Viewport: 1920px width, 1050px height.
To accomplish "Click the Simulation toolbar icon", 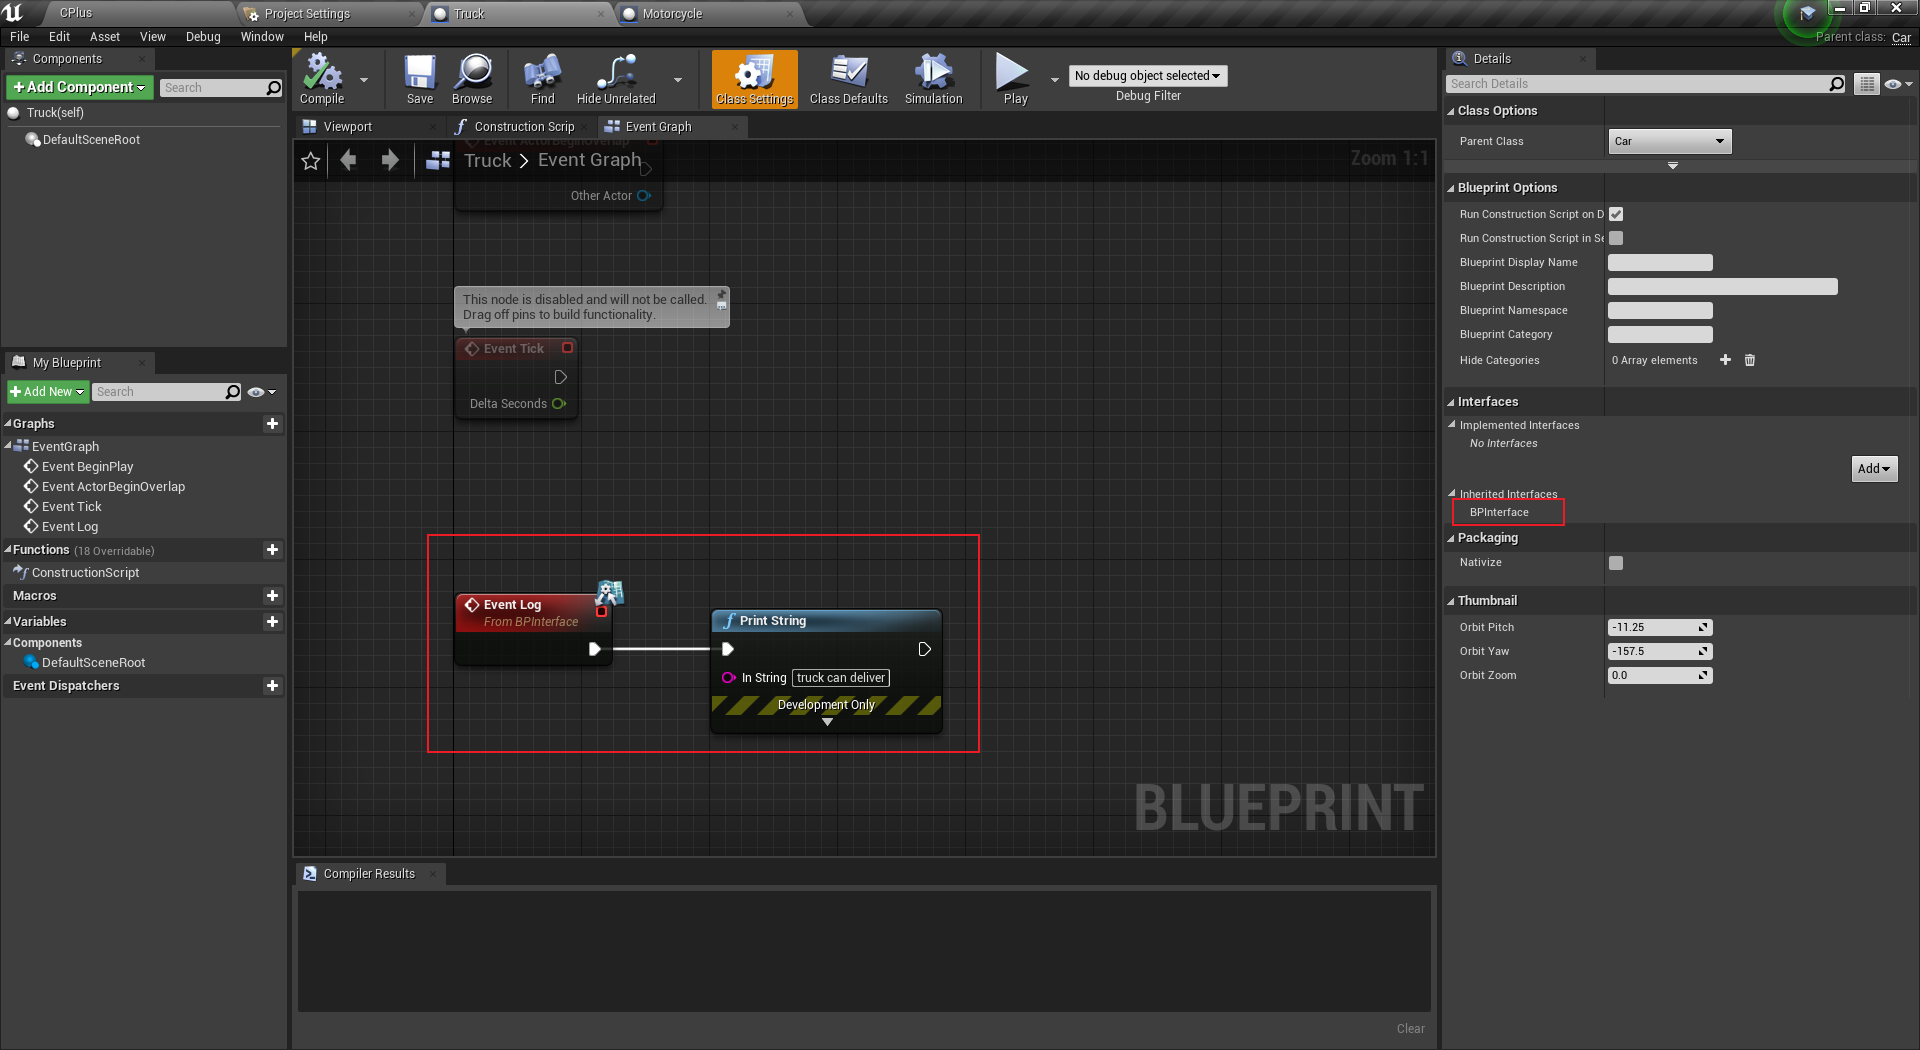I will point(934,79).
